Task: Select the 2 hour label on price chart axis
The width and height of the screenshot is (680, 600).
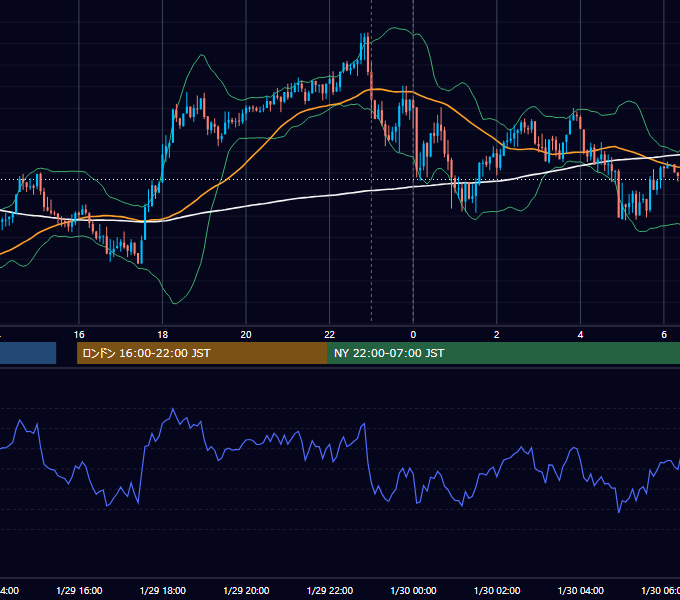Action: (x=497, y=335)
